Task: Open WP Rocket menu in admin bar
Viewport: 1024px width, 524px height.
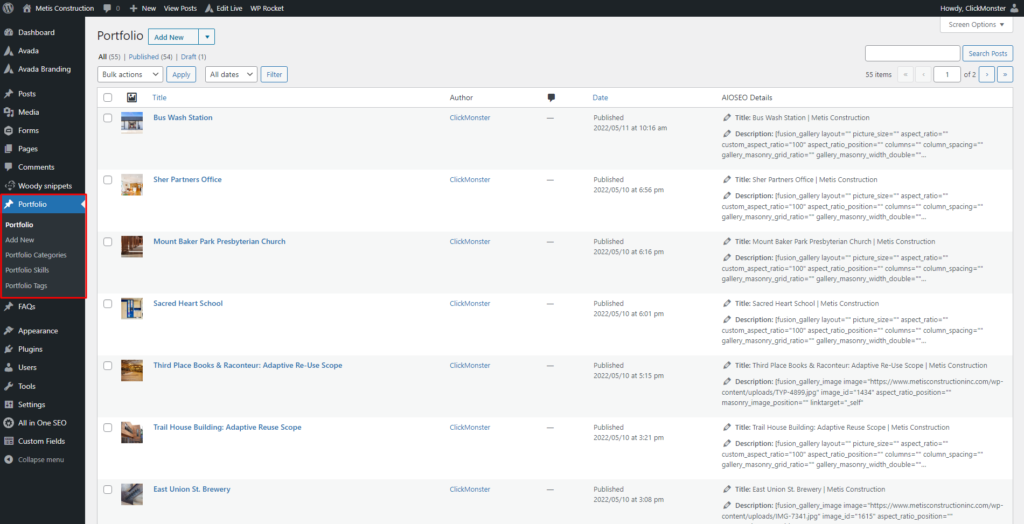Action: (x=266, y=8)
